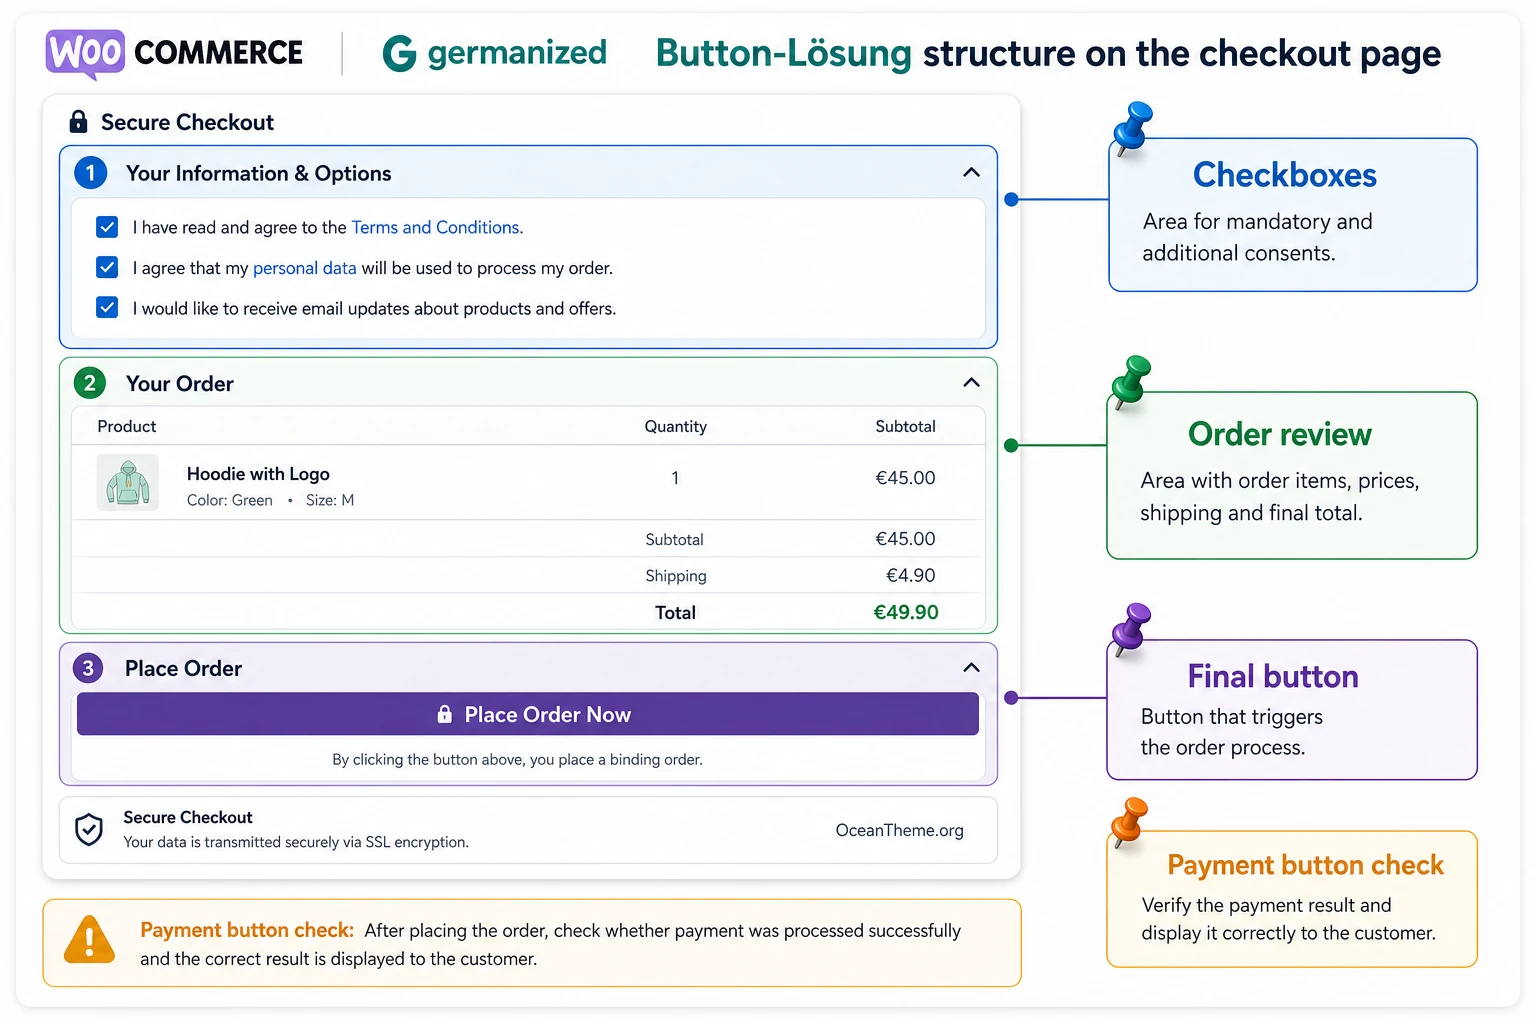Uncheck the email updates checkbox
The image size is (1536, 1024).
tap(107, 307)
